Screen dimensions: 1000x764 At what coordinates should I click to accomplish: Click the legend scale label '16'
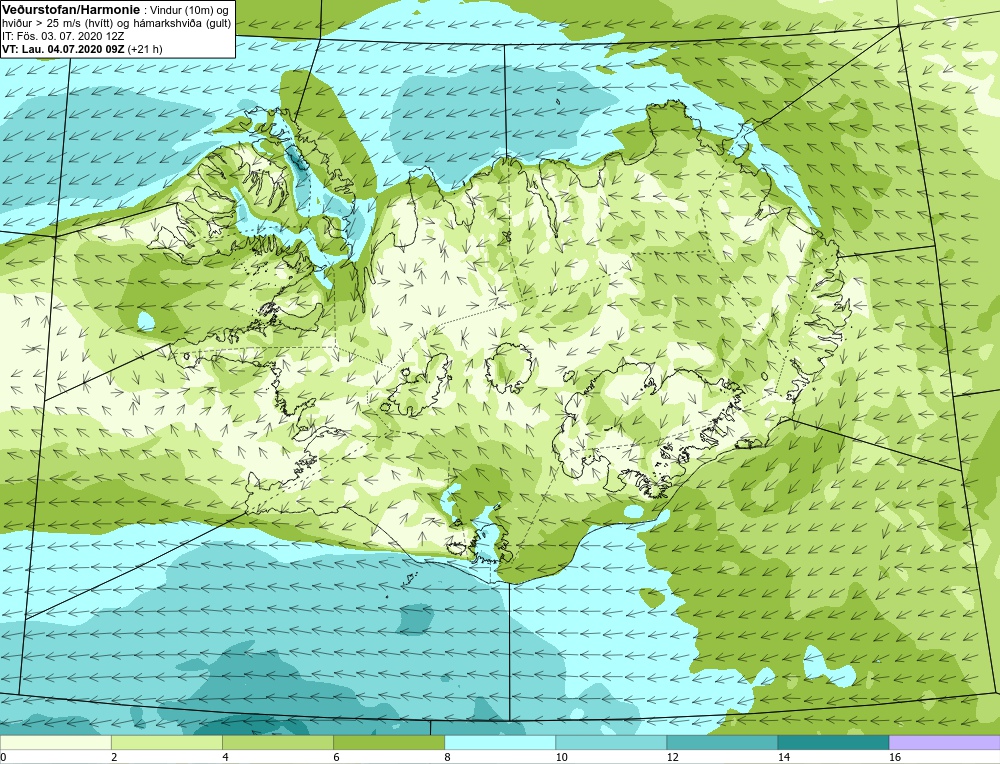click(x=894, y=757)
